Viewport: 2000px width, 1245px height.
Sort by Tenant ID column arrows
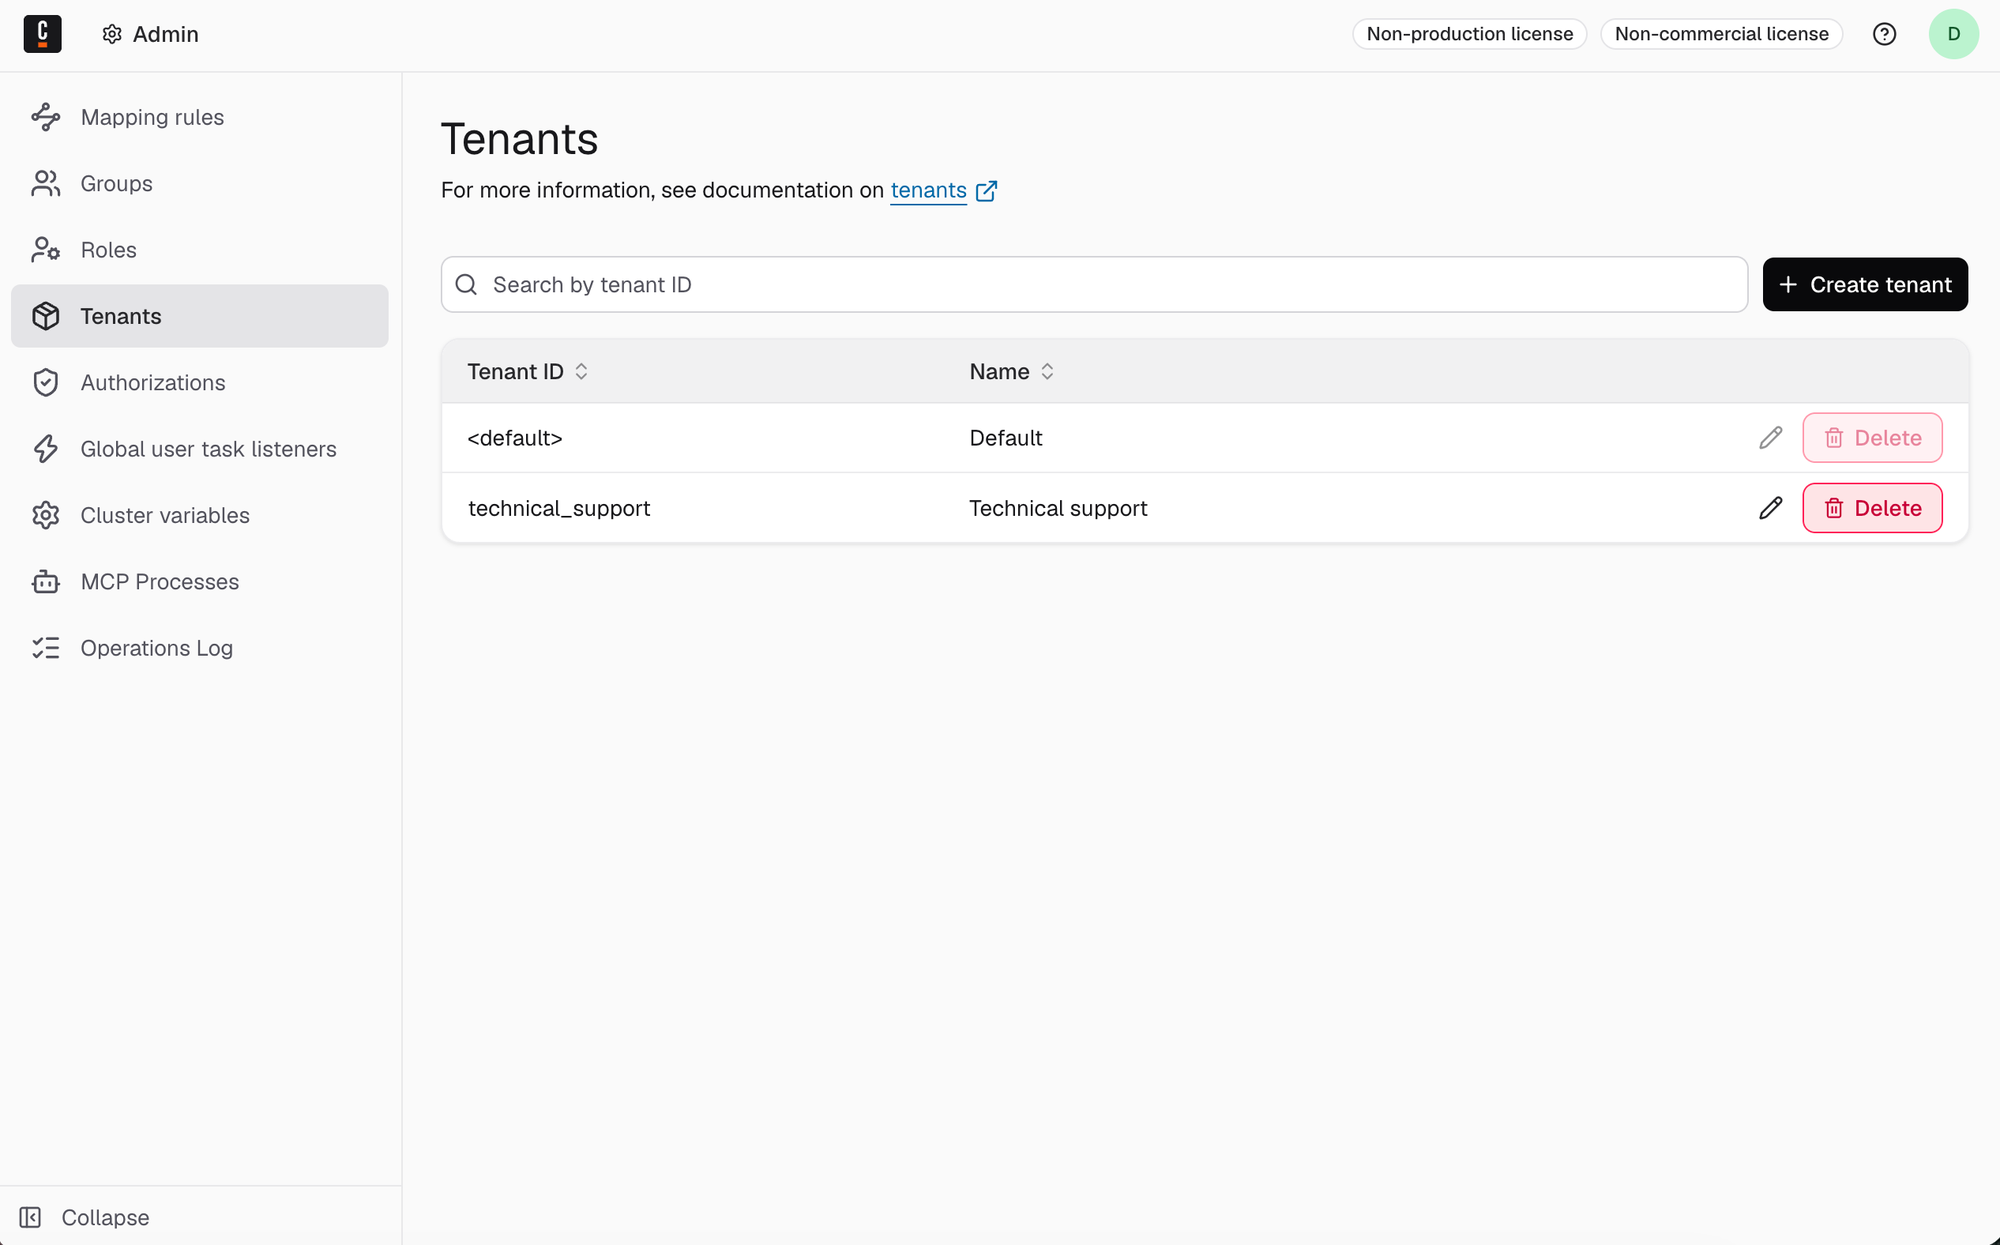pyautogui.click(x=581, y=371)
